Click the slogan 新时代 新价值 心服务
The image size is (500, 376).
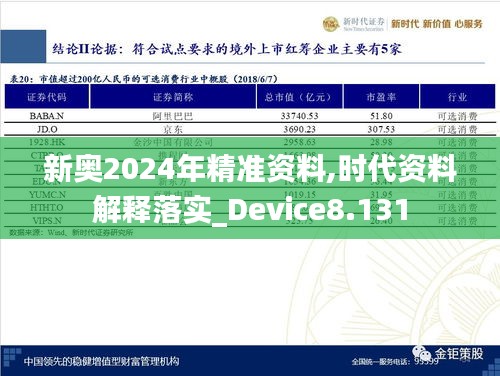437,24
